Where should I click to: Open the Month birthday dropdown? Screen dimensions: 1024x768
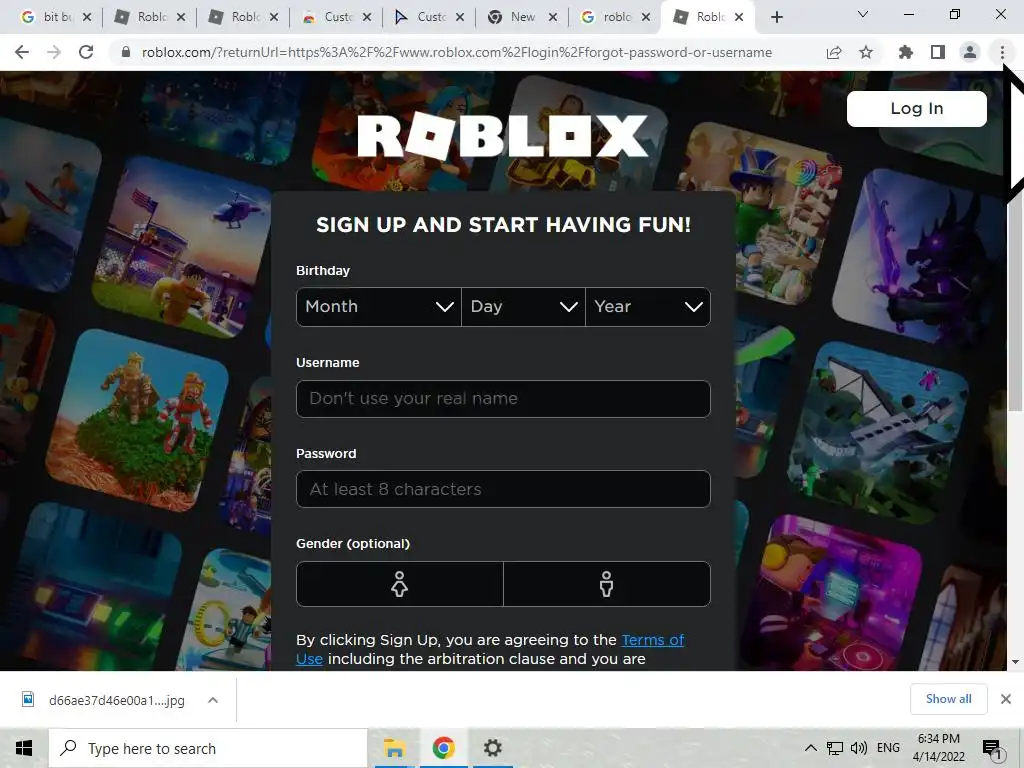pos(379,306)
